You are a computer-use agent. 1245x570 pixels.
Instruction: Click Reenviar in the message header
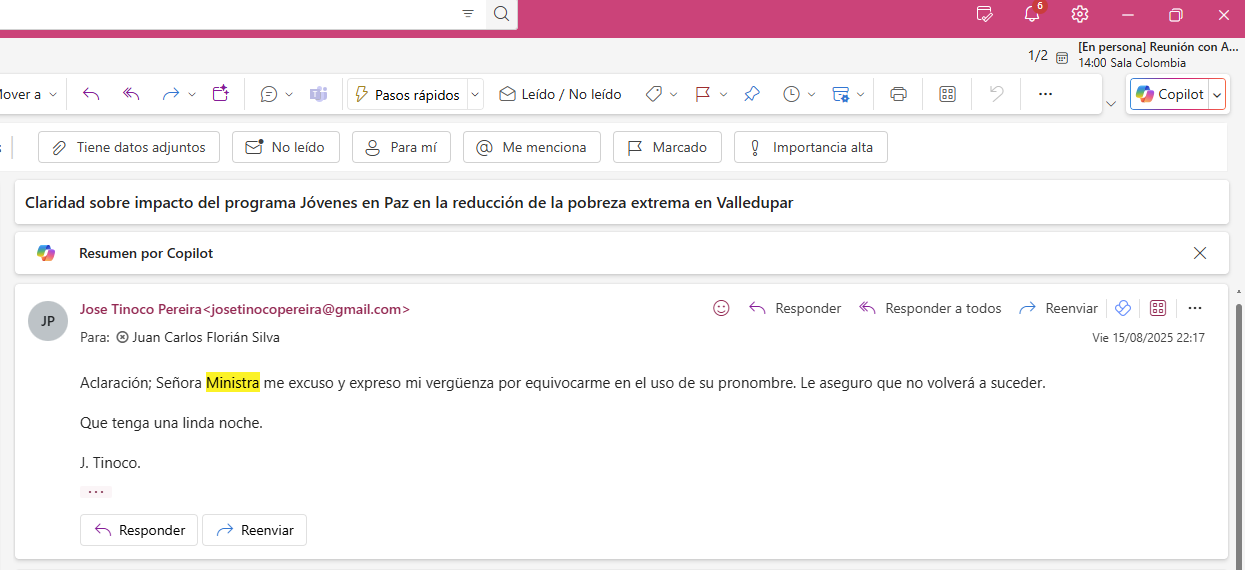1058,308
